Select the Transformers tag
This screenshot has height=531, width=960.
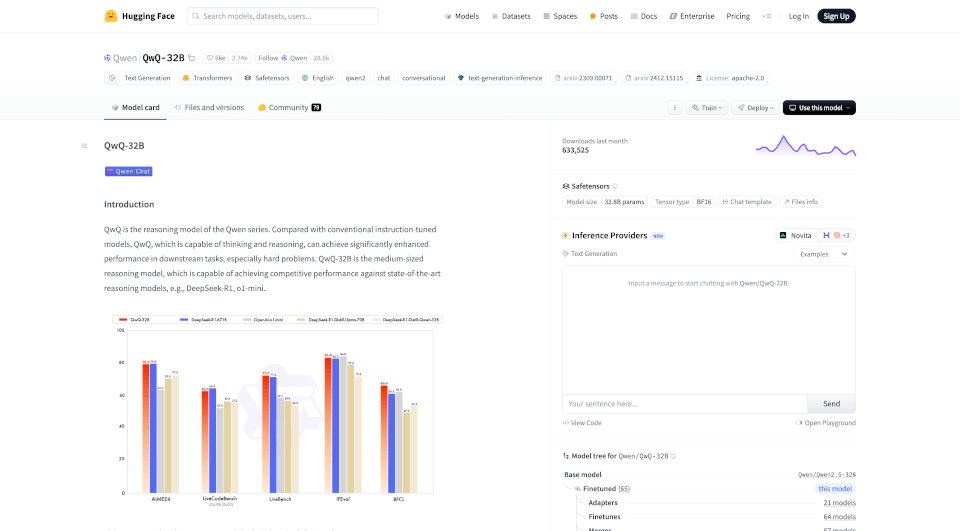207,78
